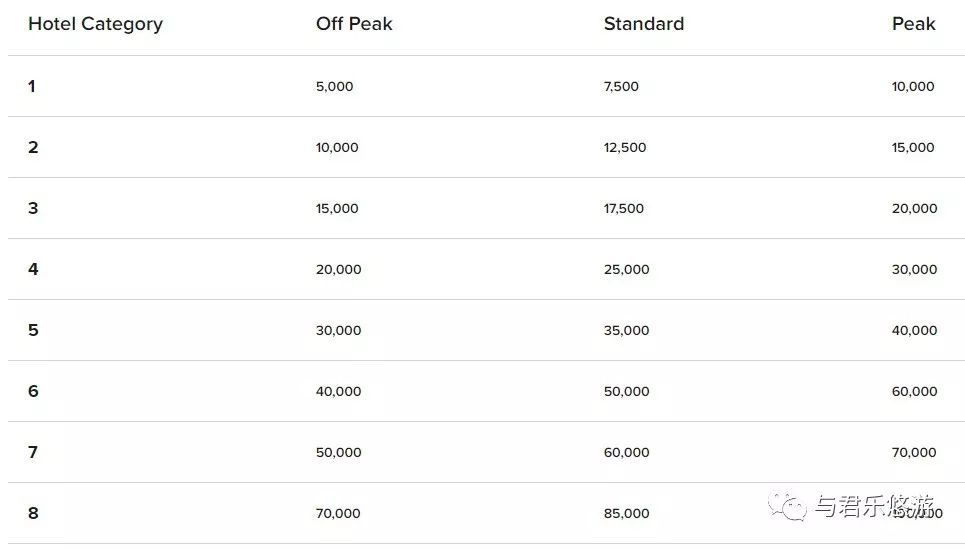Select category 6 row label
The width and height of the screenshot is (965, 549).
tap(33, 391)
